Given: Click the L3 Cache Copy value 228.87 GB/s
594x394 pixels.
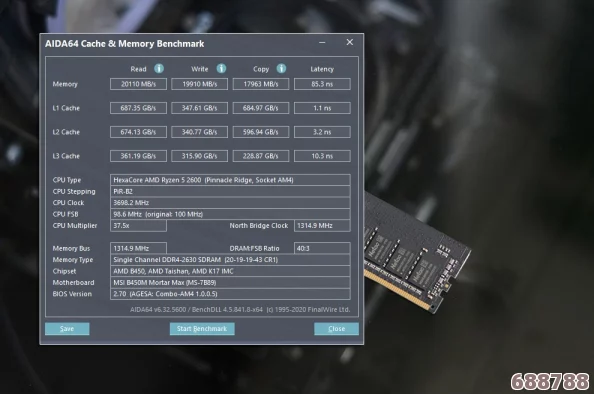Looking at the screenshot, I should 261,156.
